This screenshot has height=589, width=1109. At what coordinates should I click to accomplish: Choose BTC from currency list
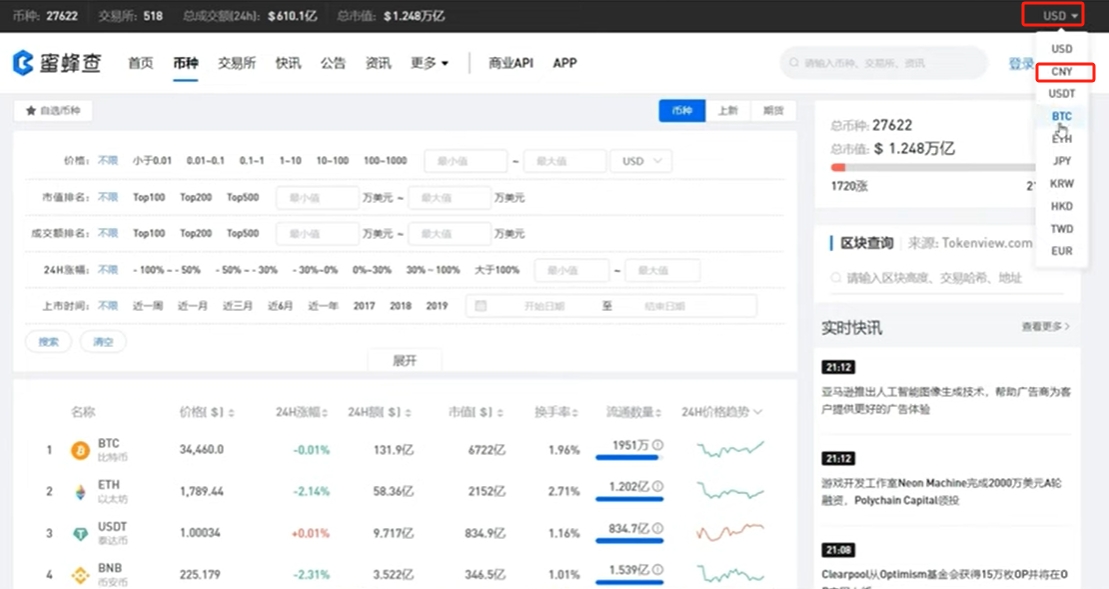pyautogui.click(x=1062, y=116)
